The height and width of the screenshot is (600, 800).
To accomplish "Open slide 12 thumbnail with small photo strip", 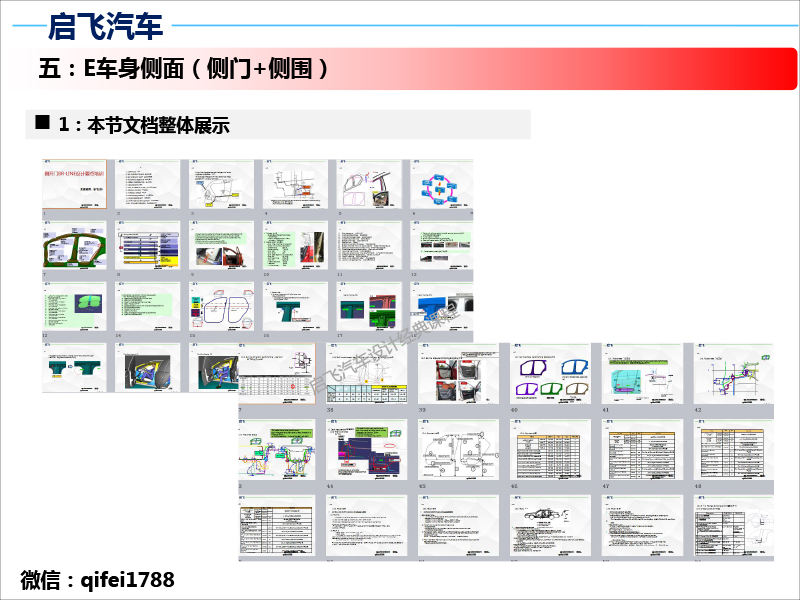I will 442,245.
